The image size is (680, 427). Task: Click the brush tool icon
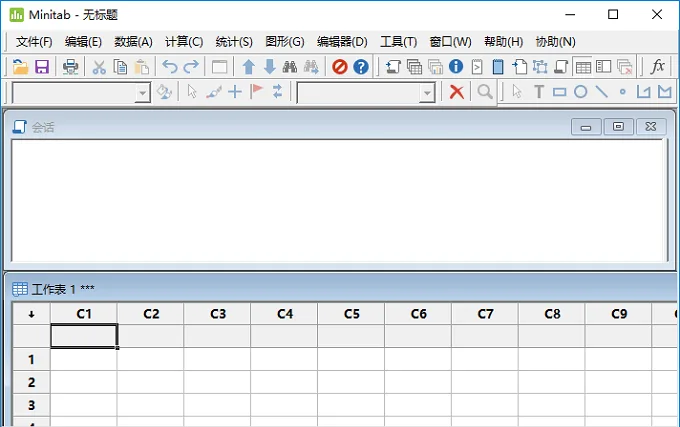pyautogui.click(x=213, y=92)
